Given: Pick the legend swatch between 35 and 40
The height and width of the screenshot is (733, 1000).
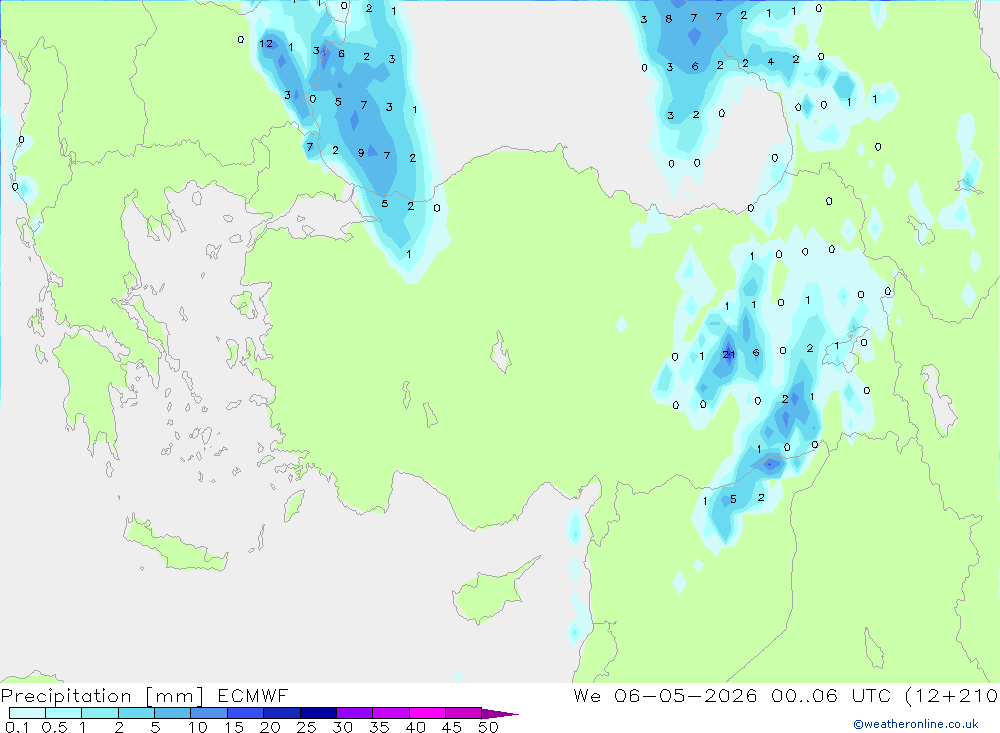Looking at the screenshot, I should (x=391, y=713).
